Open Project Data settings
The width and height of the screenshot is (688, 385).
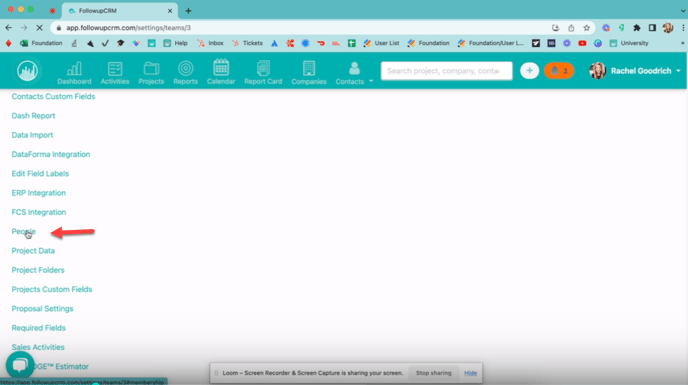click(x=33, y=251)
